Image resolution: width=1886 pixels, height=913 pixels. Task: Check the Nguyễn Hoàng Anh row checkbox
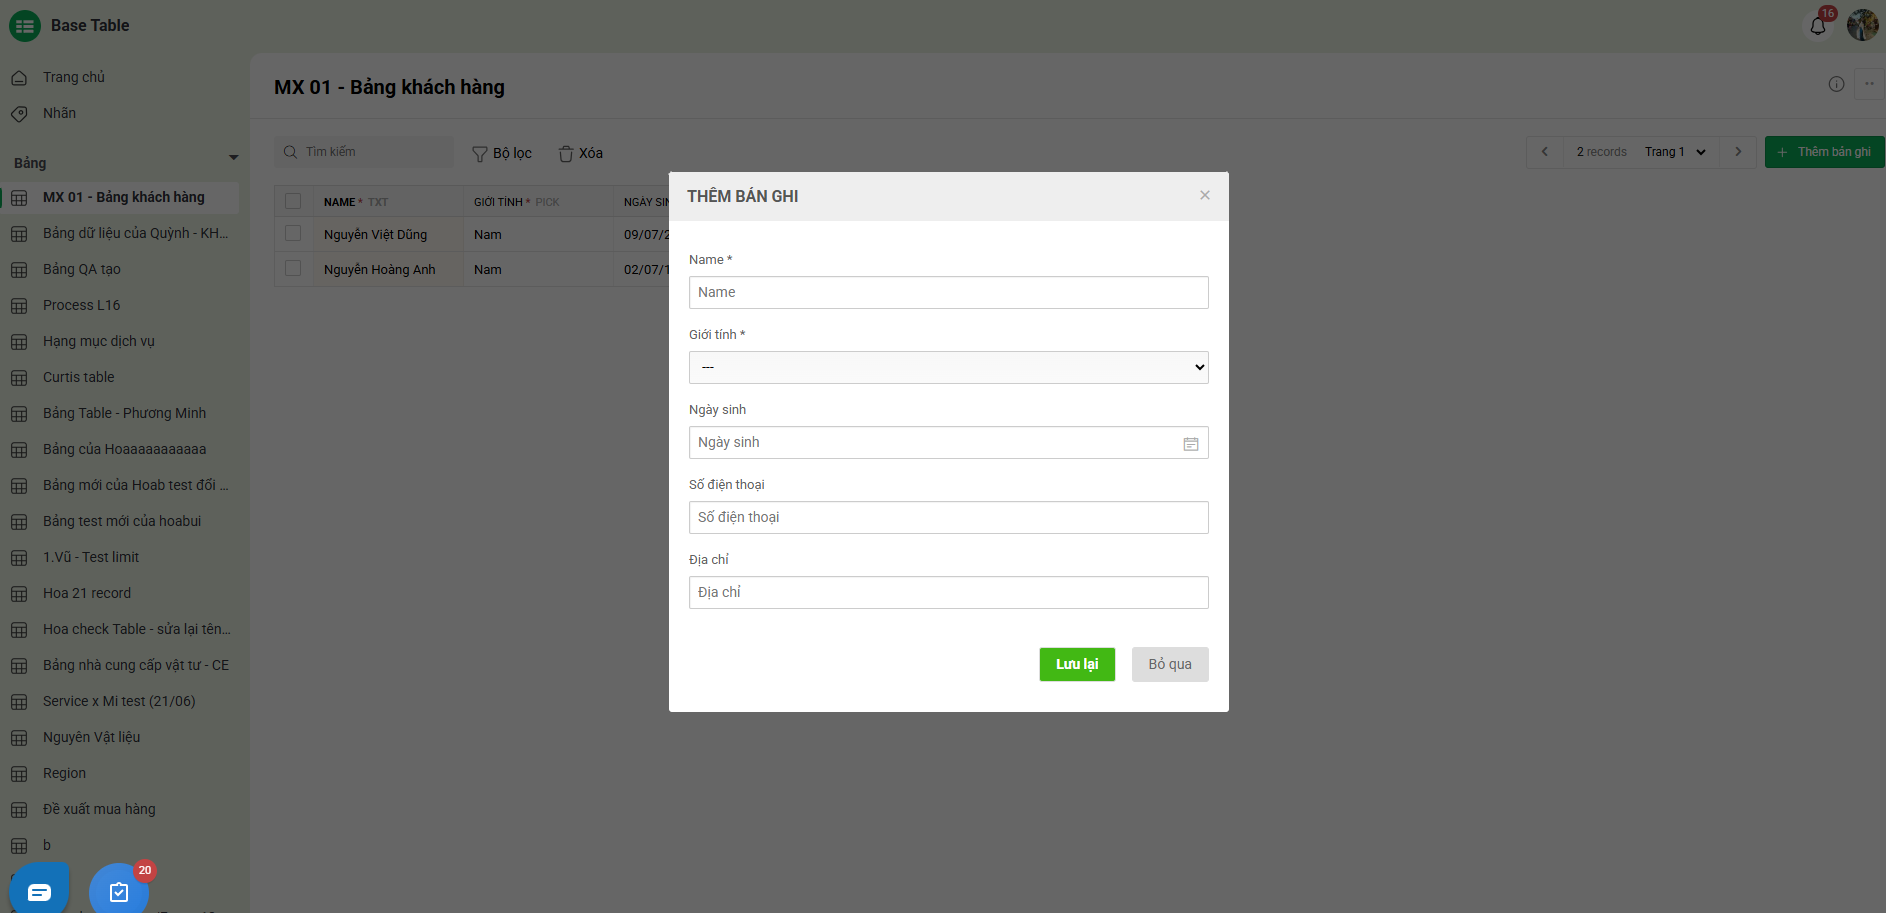pos(293,268)
